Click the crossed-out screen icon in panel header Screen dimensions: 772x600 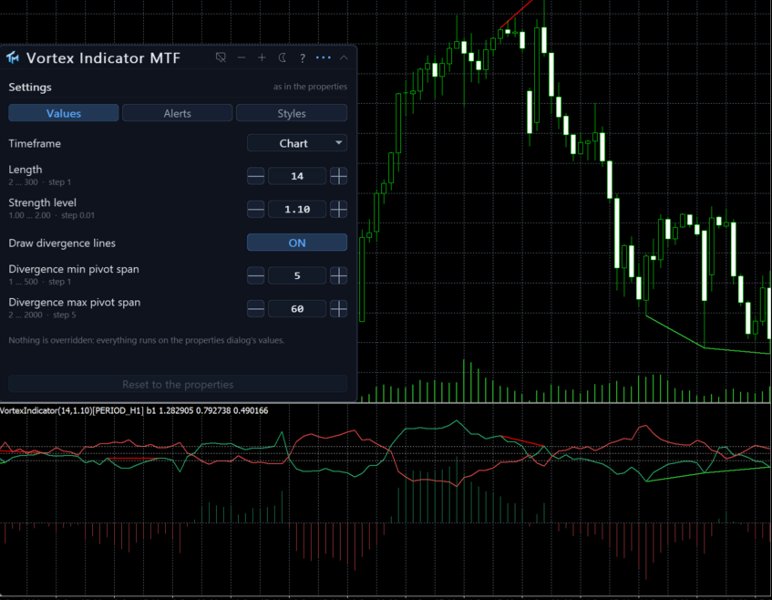click(221, 58)
